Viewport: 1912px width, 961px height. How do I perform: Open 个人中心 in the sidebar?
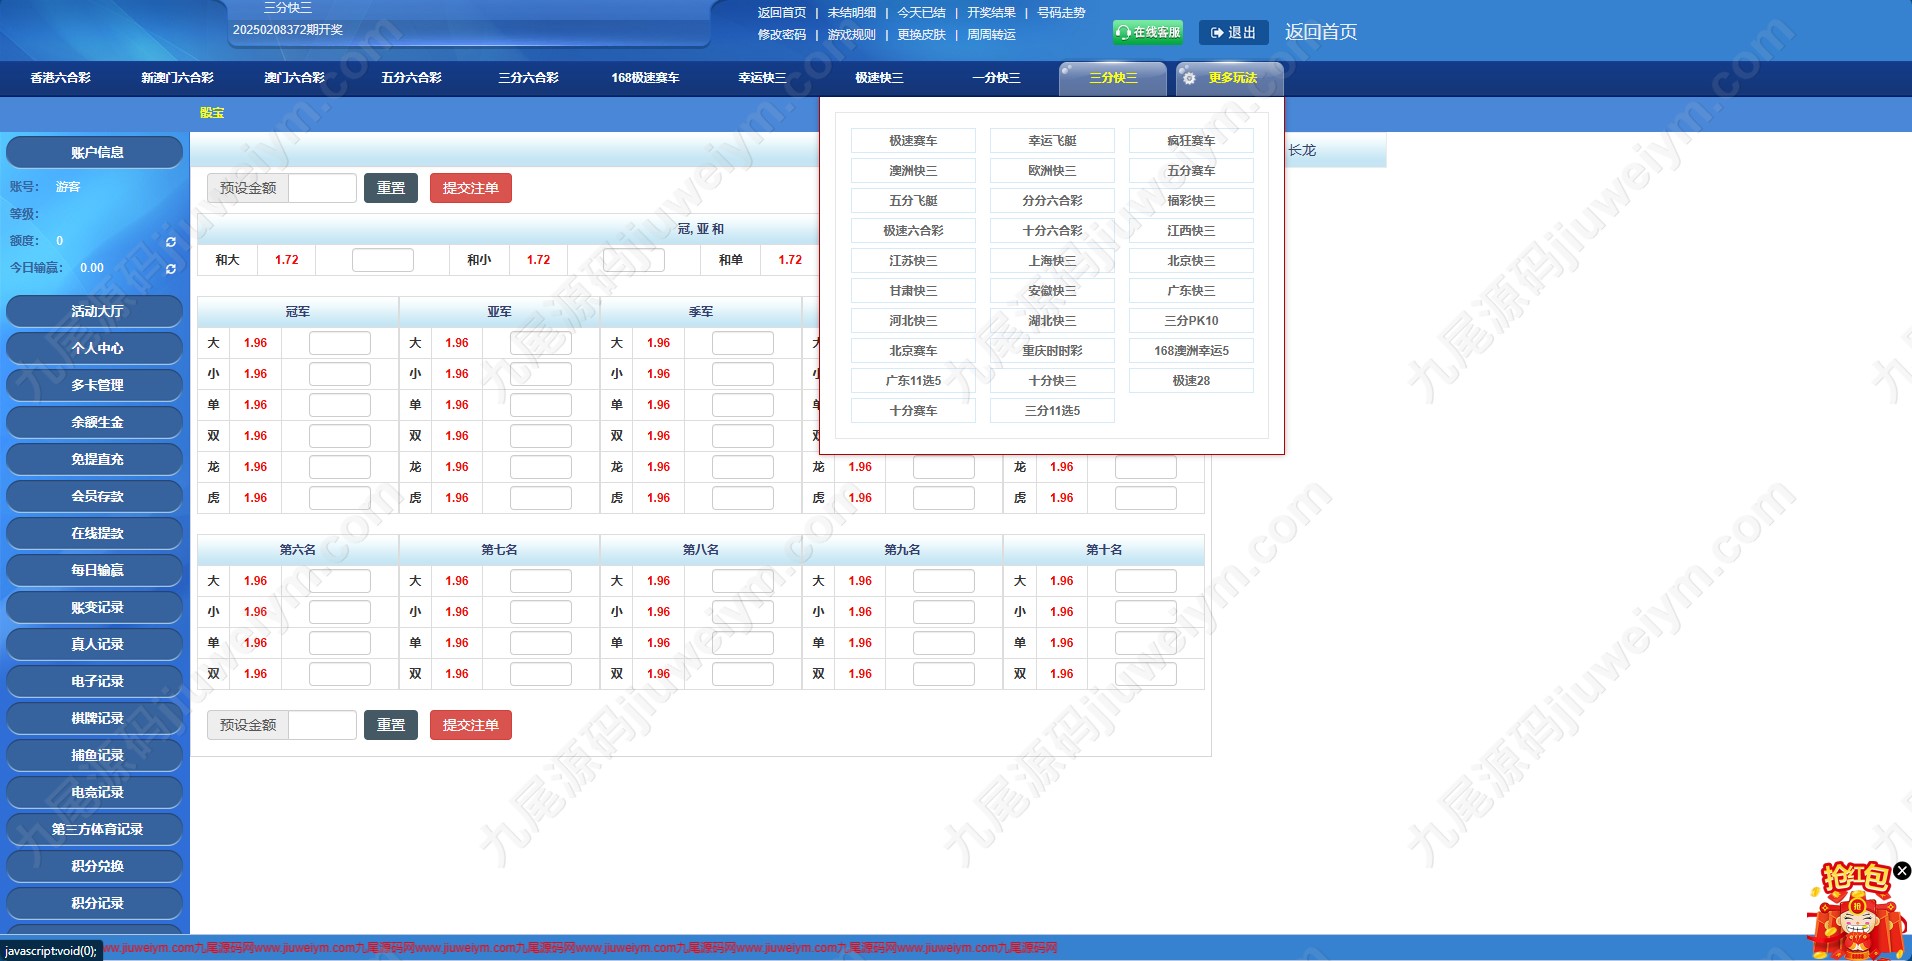95,349
